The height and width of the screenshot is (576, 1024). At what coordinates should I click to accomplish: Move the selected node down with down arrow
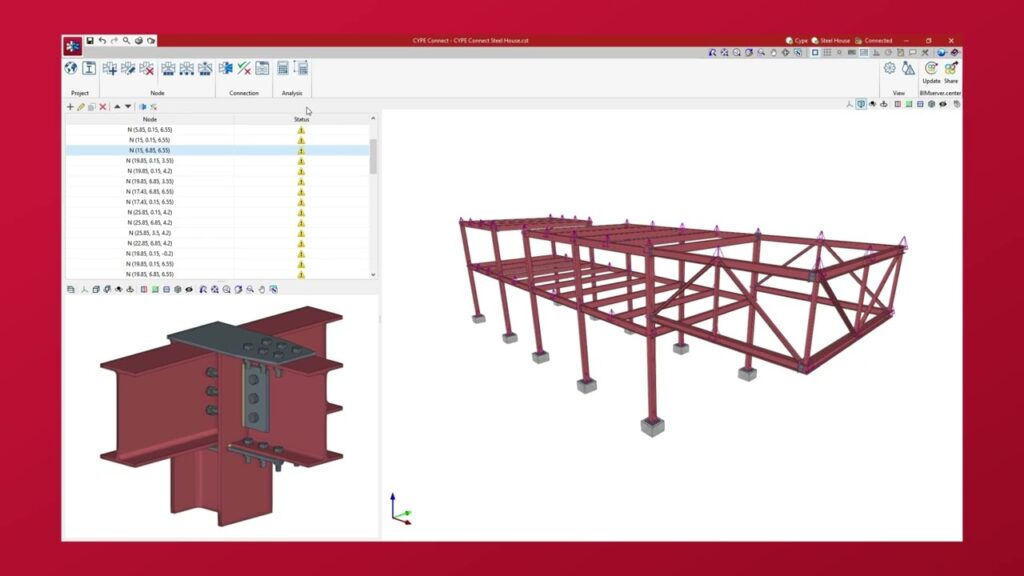128,107
